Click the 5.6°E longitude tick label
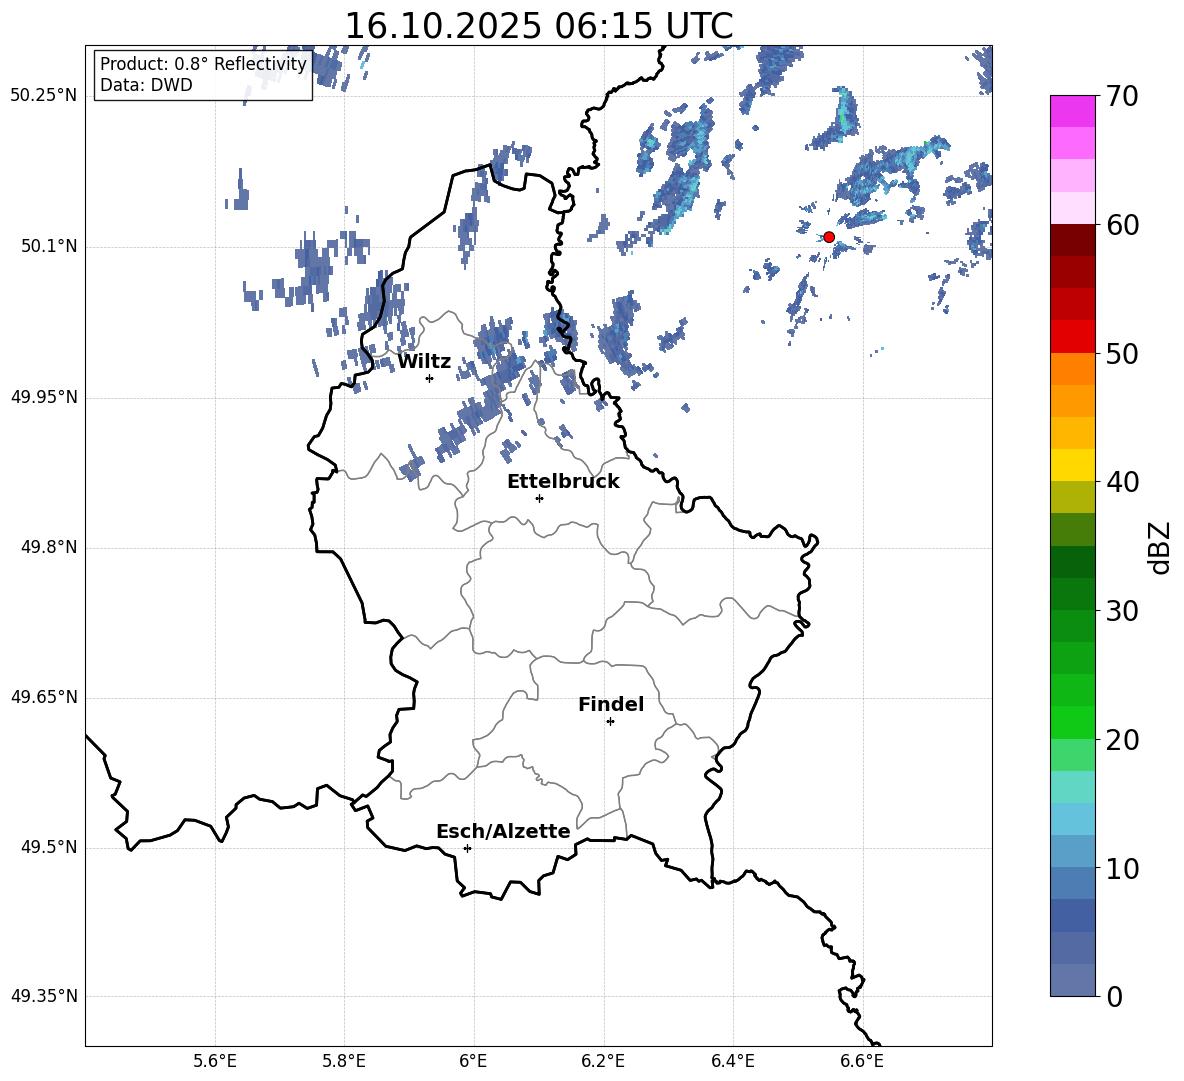 [215, 1061]
